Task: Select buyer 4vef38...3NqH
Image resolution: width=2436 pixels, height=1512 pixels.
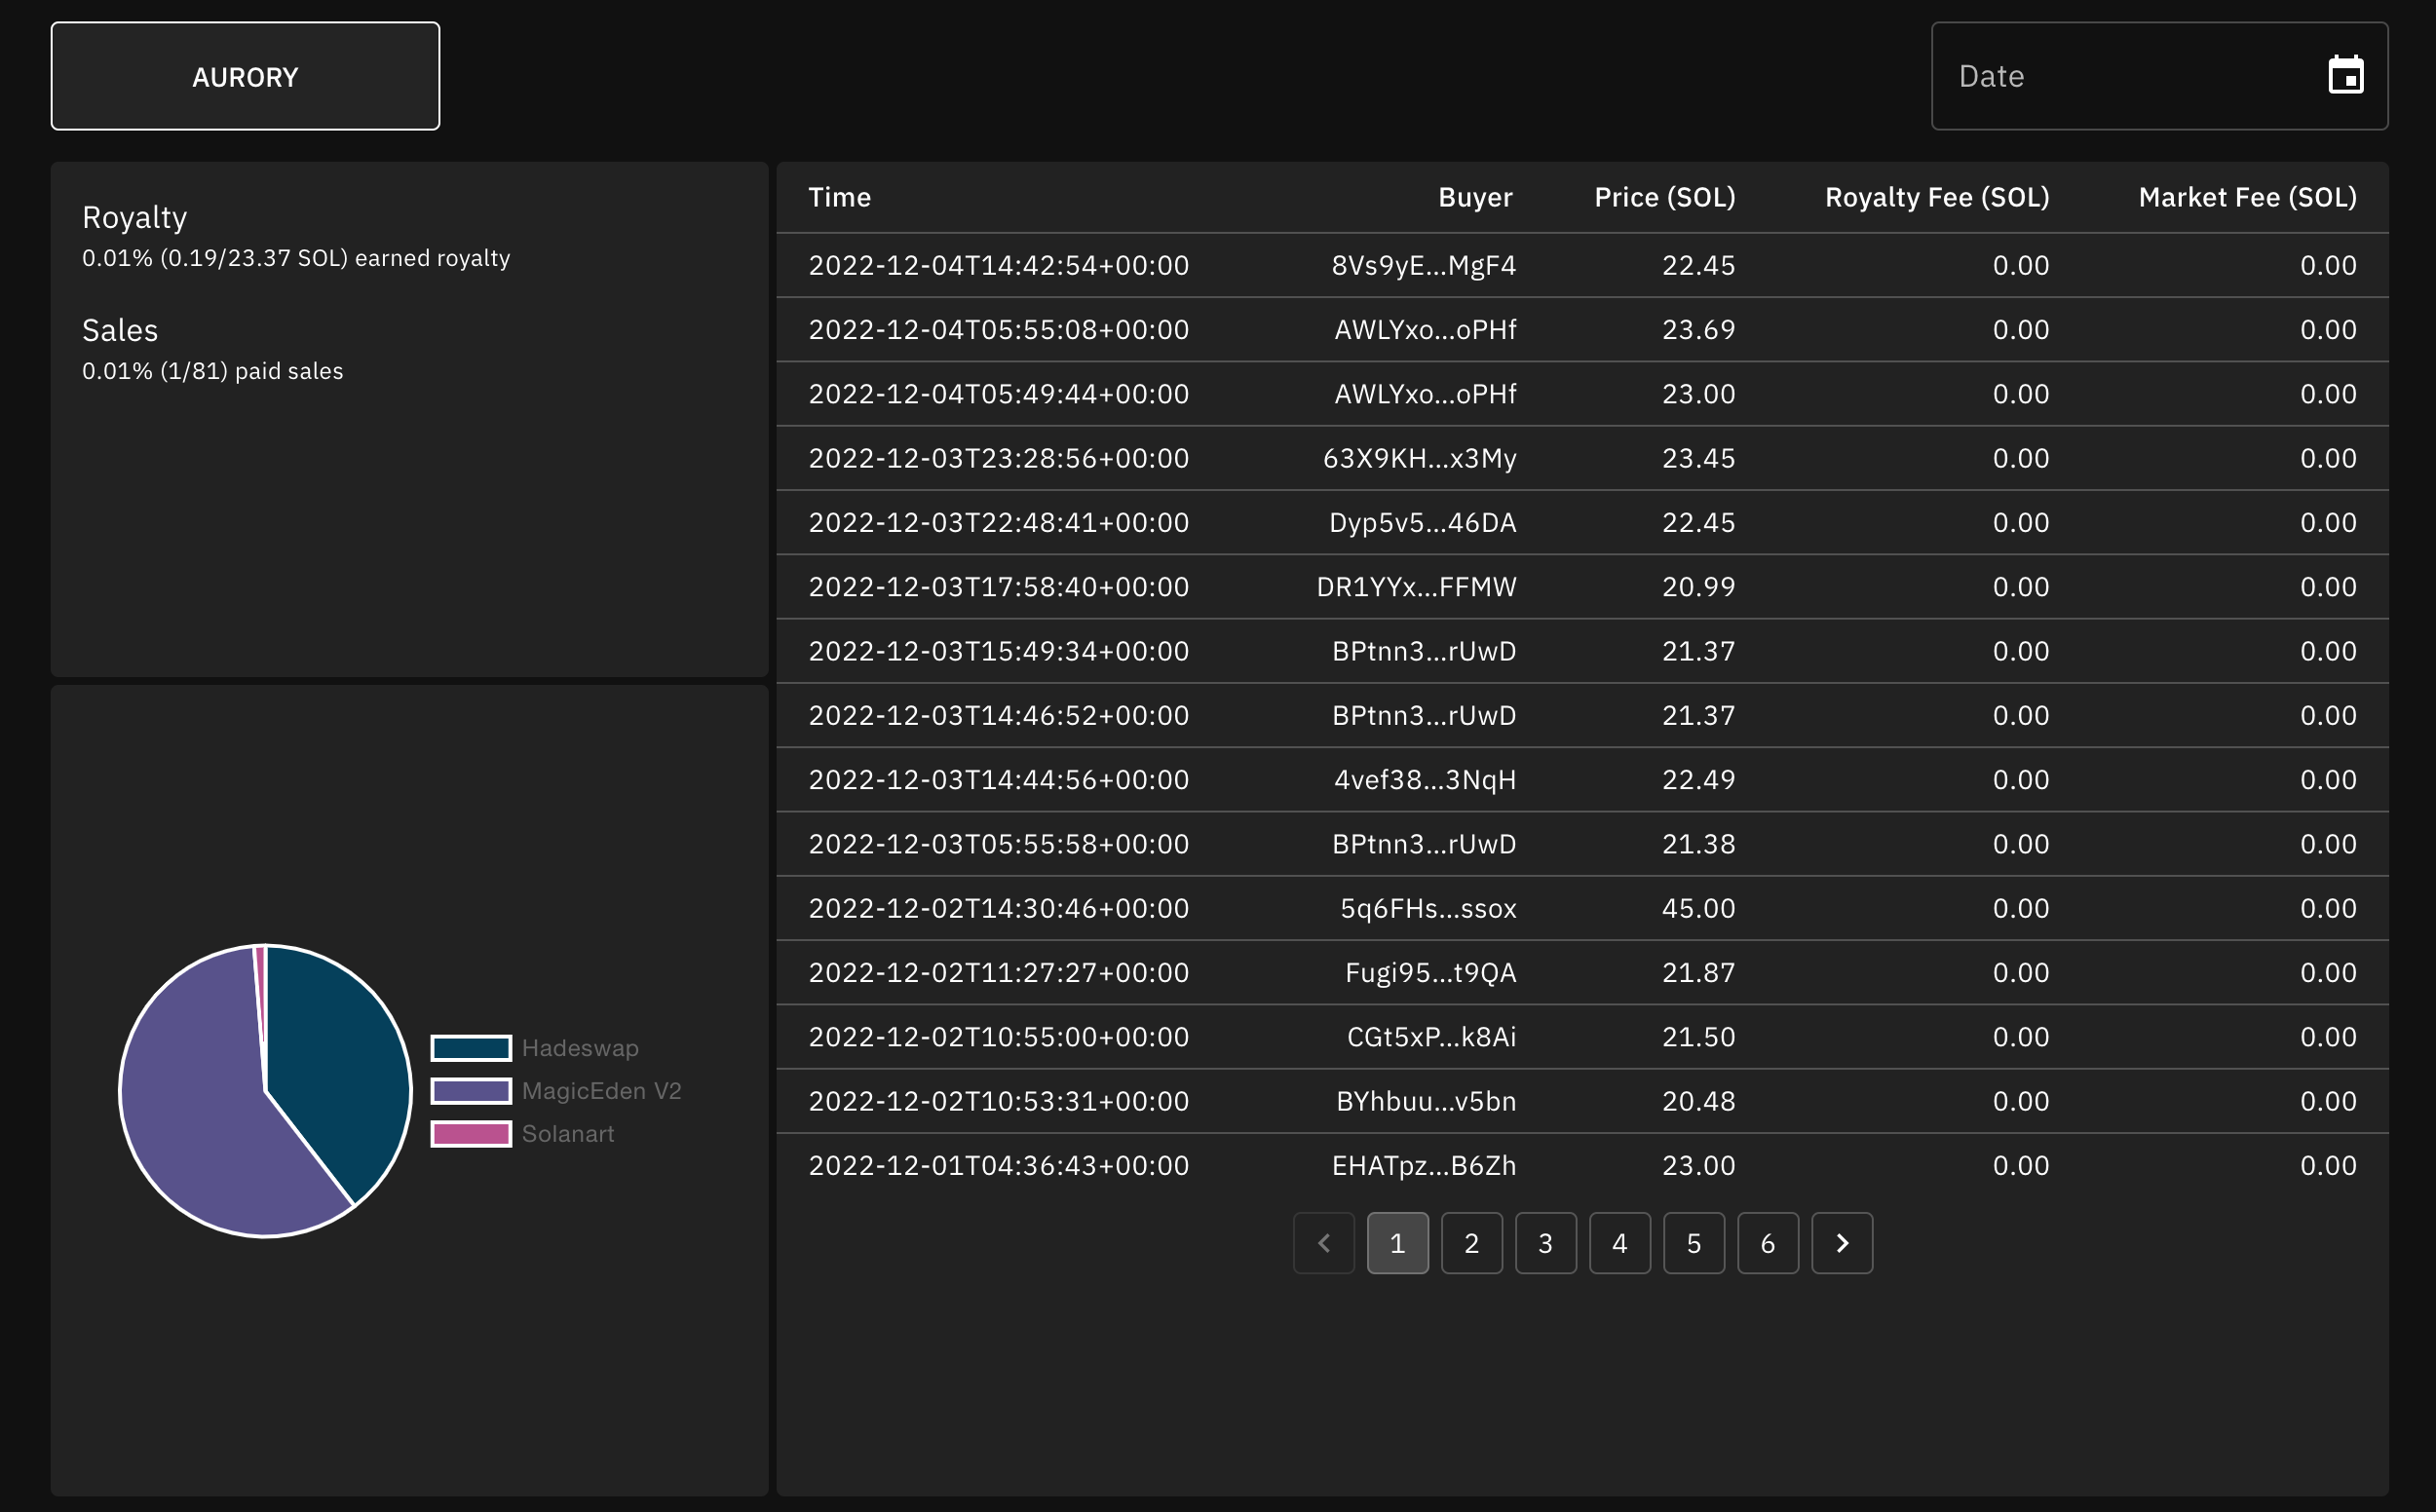Action: tap(1425, 780)
